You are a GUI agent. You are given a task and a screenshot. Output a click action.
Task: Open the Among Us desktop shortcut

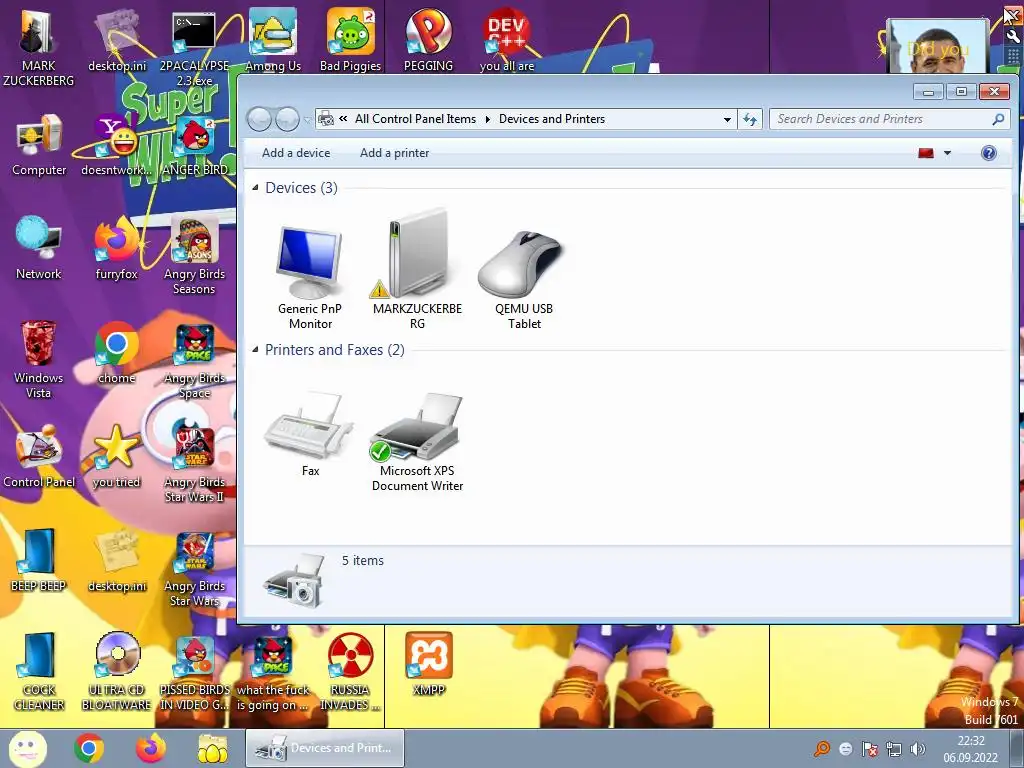[273, 40]
